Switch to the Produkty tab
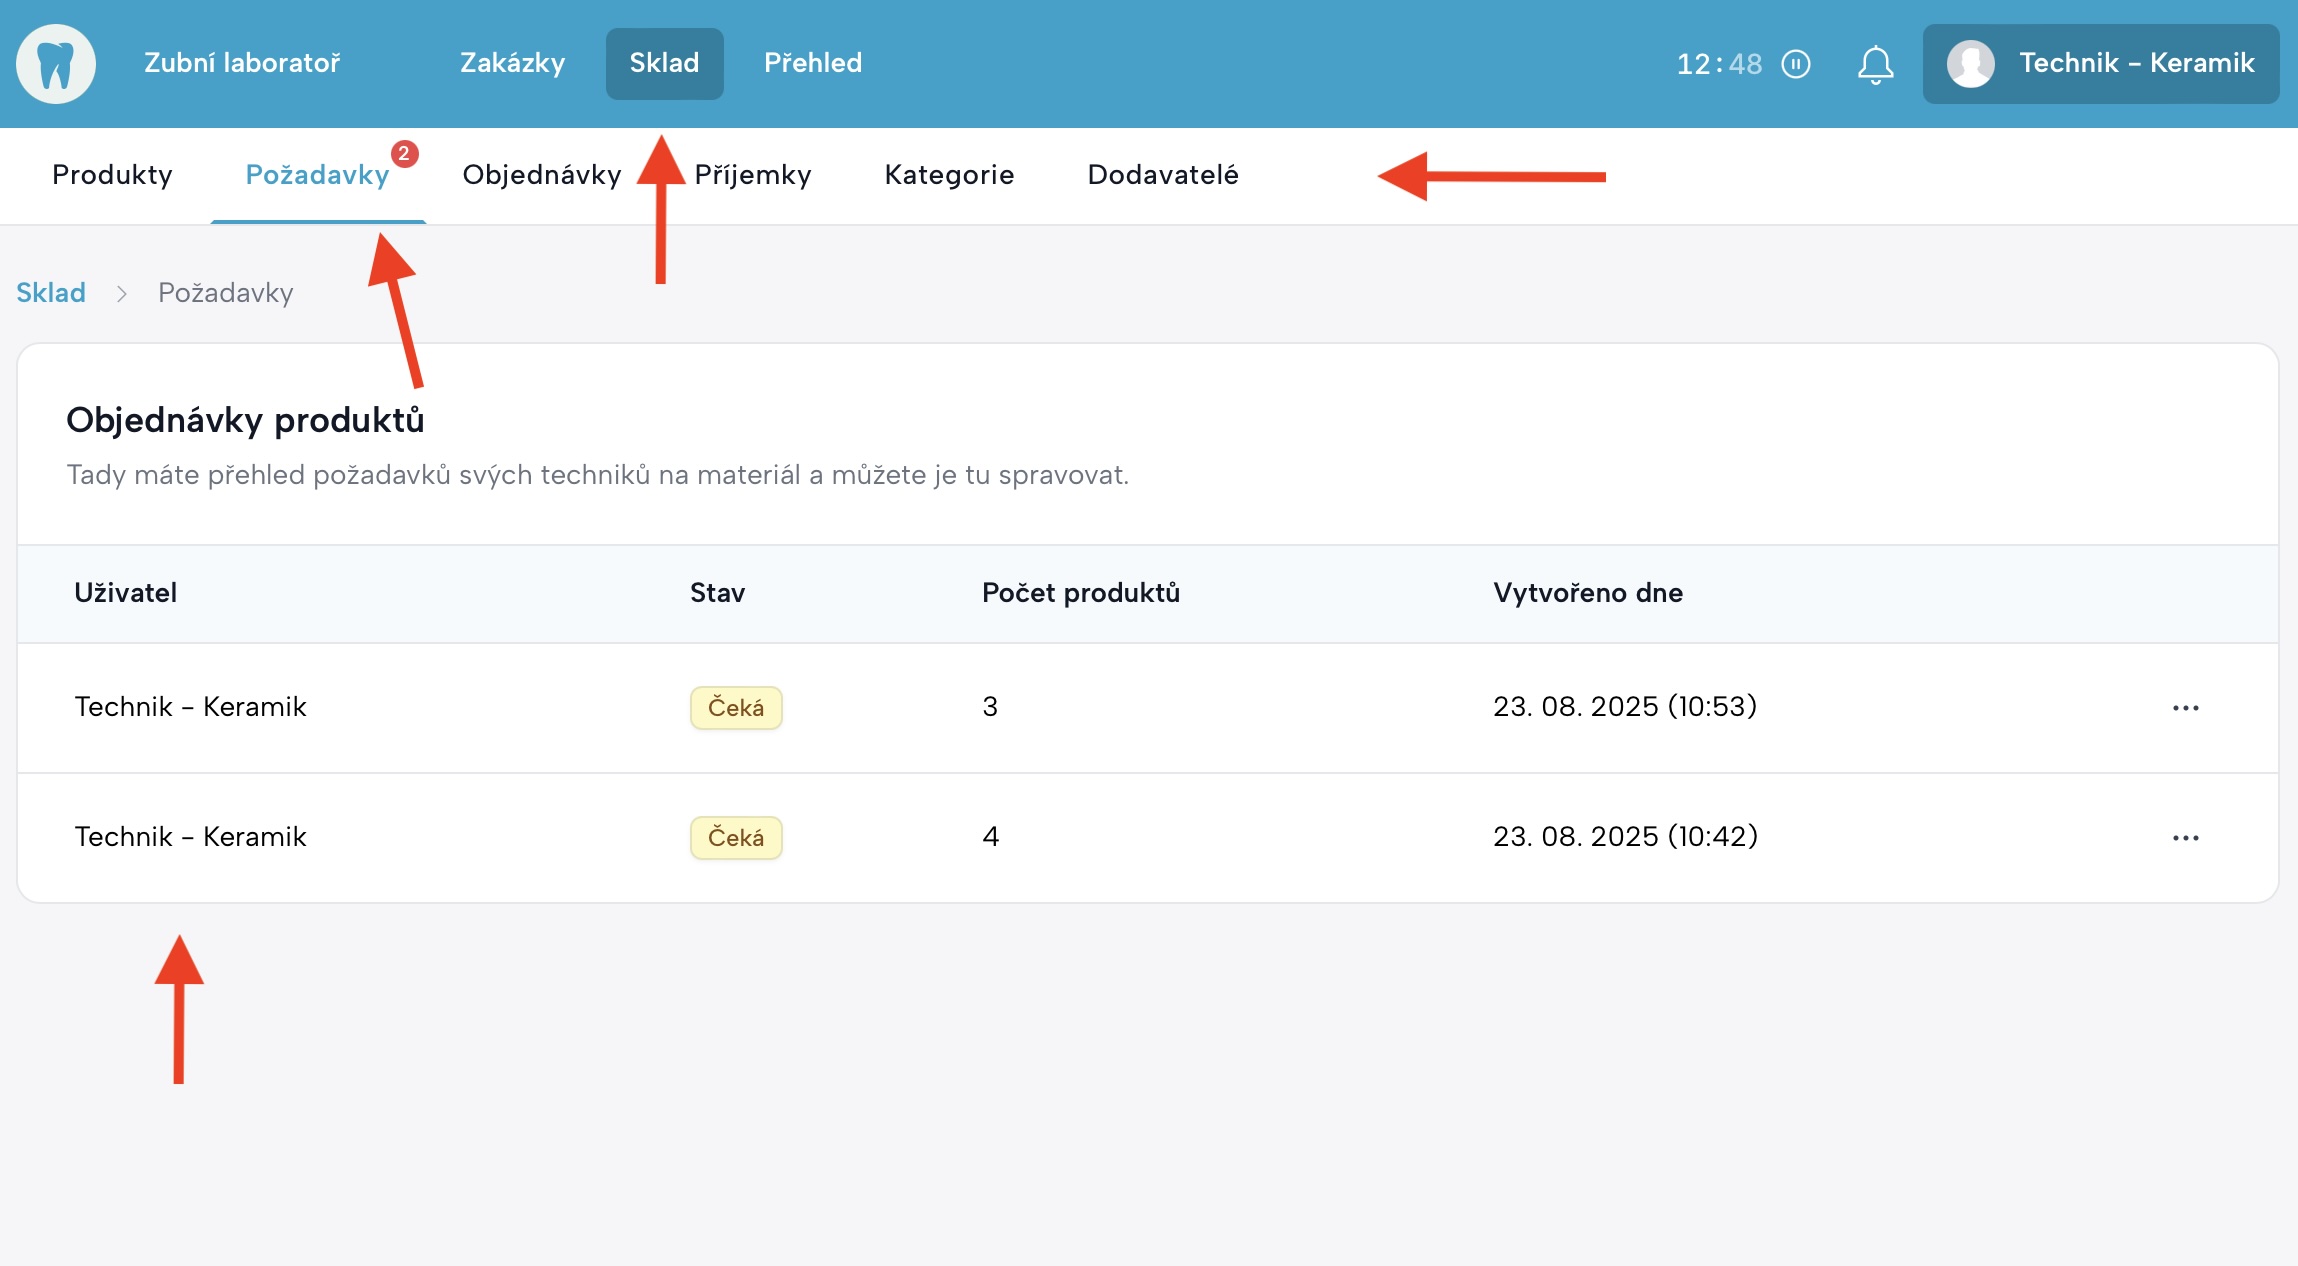Screen dimensions: 2298x1266 pos(112,175)
